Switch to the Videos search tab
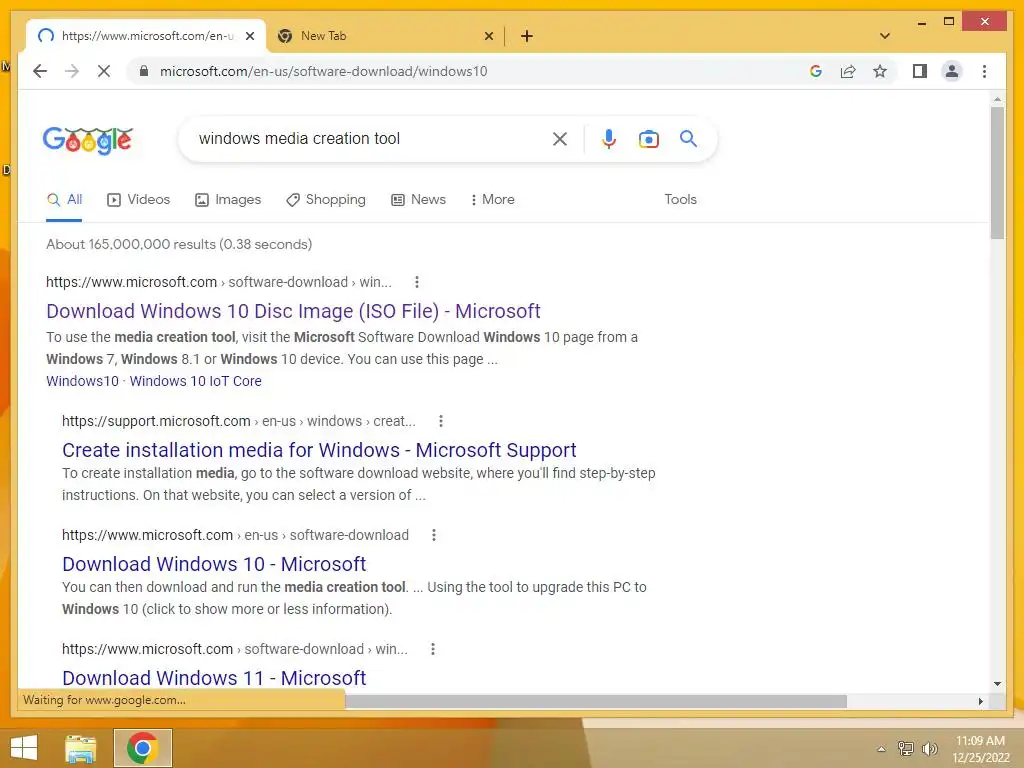 pos(138,199)
